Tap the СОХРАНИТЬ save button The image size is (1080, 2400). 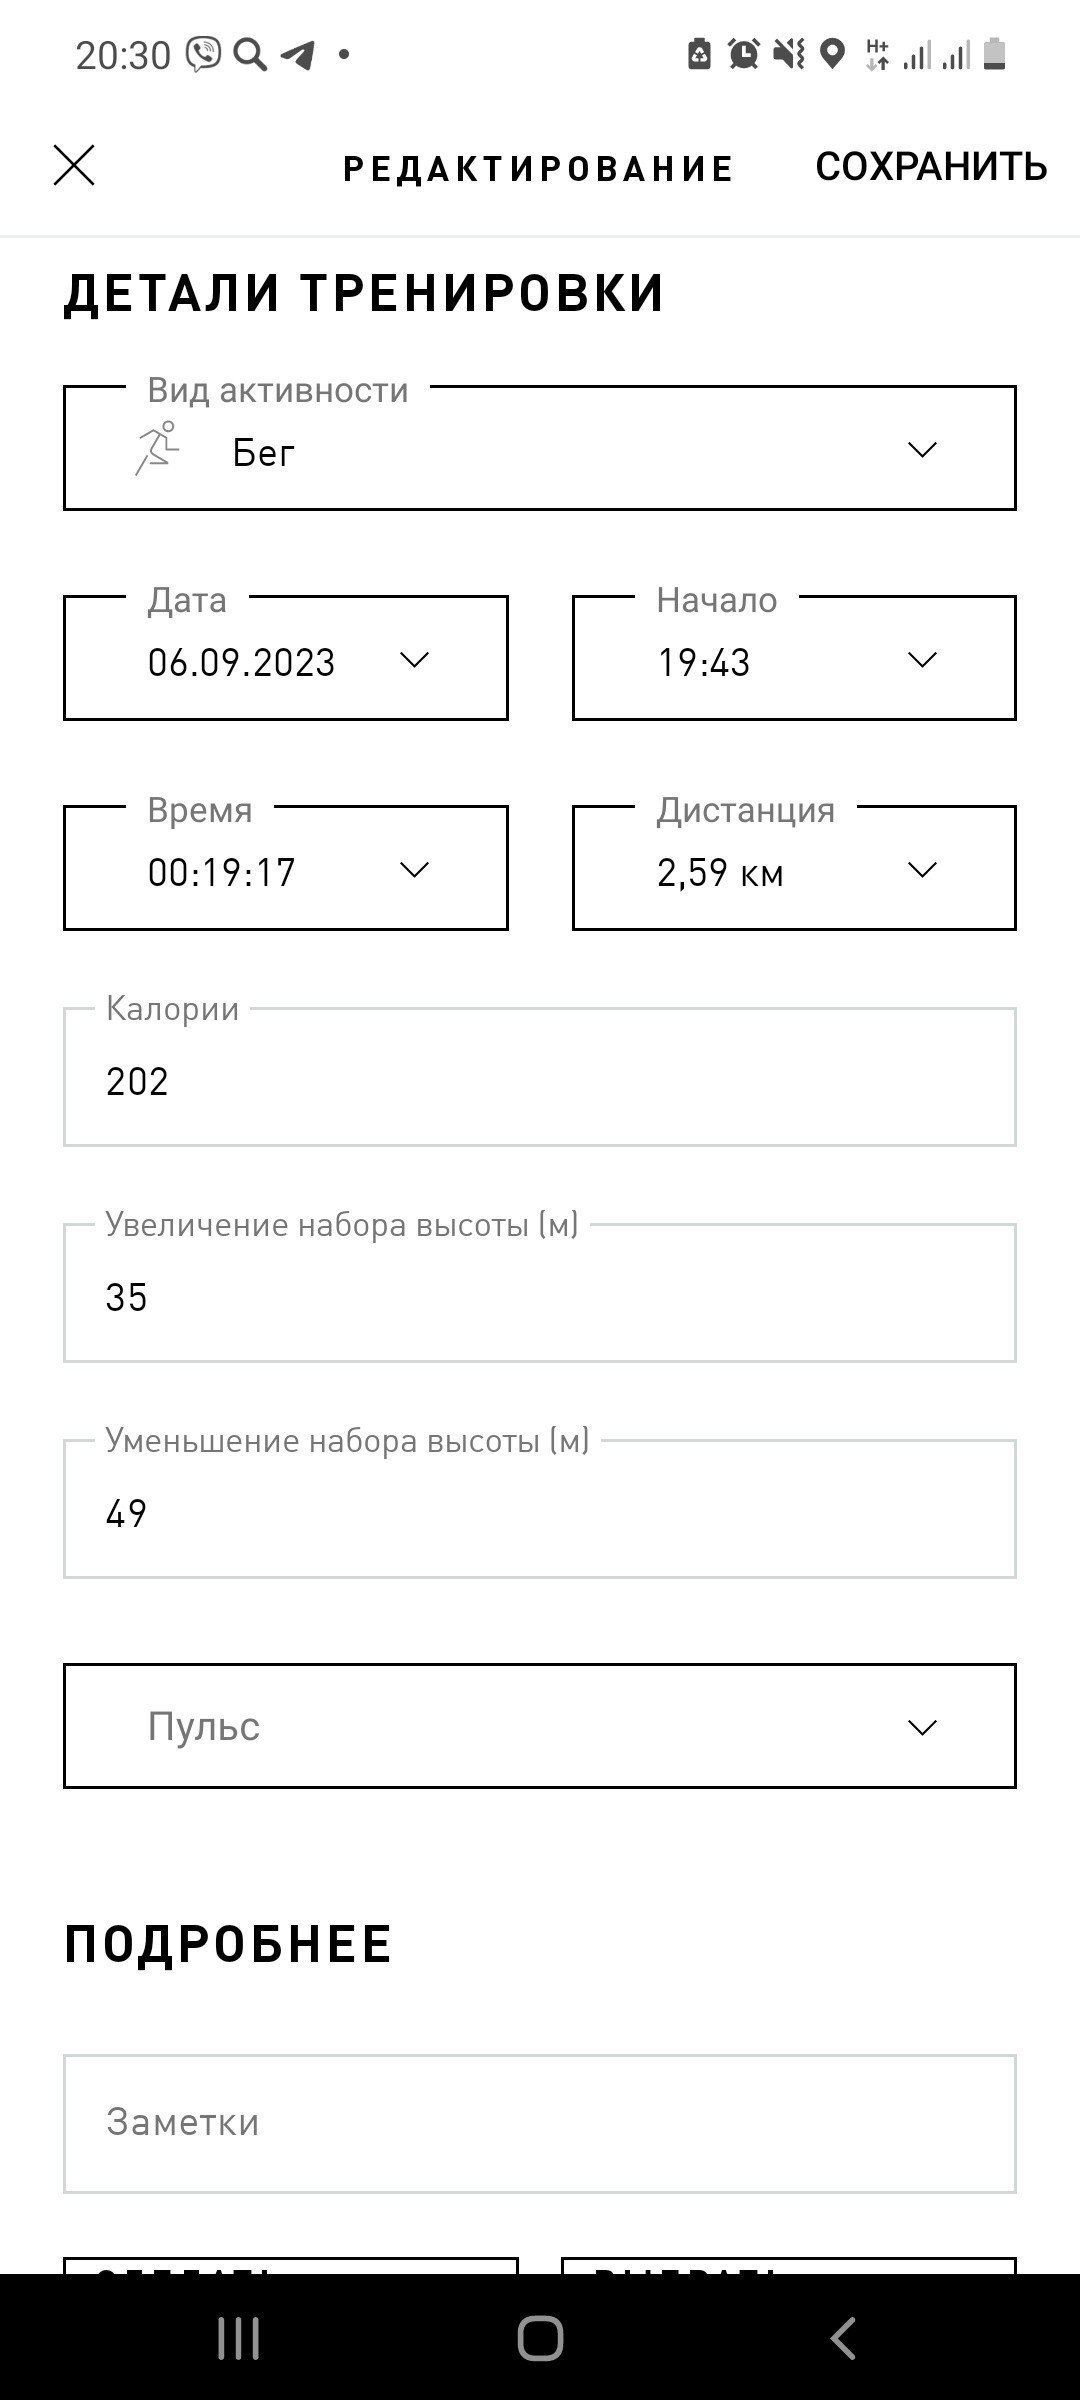[931, 167]
